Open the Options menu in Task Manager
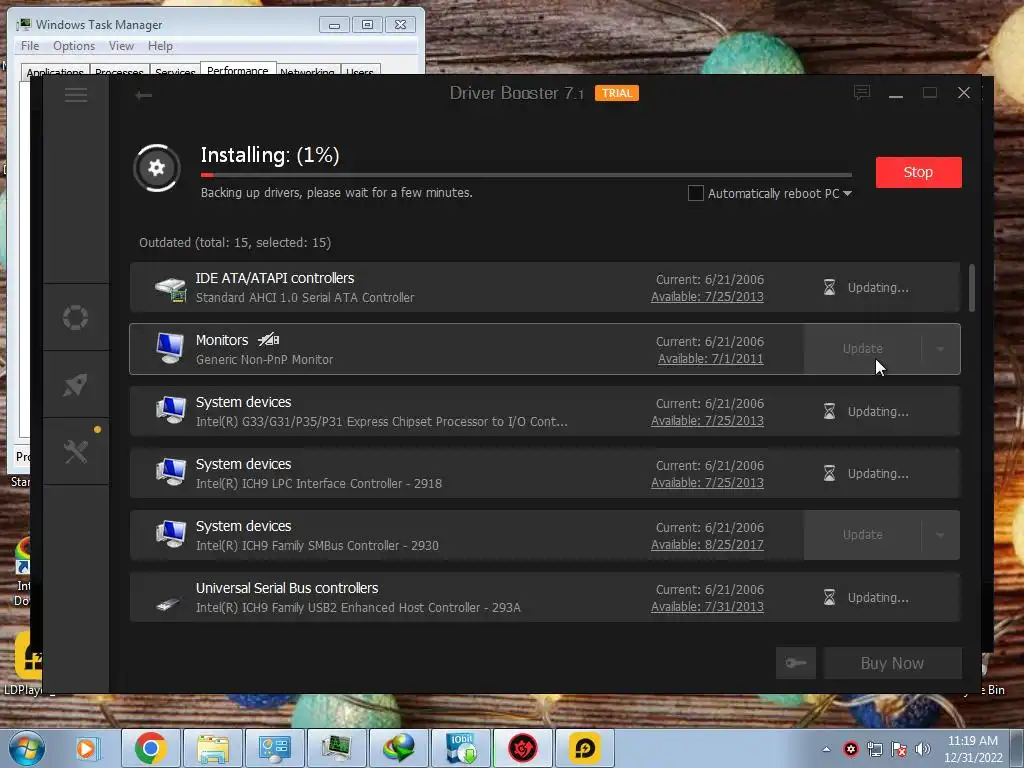Viewport: 1024px width, 768px height. click(x=74, y=46)
